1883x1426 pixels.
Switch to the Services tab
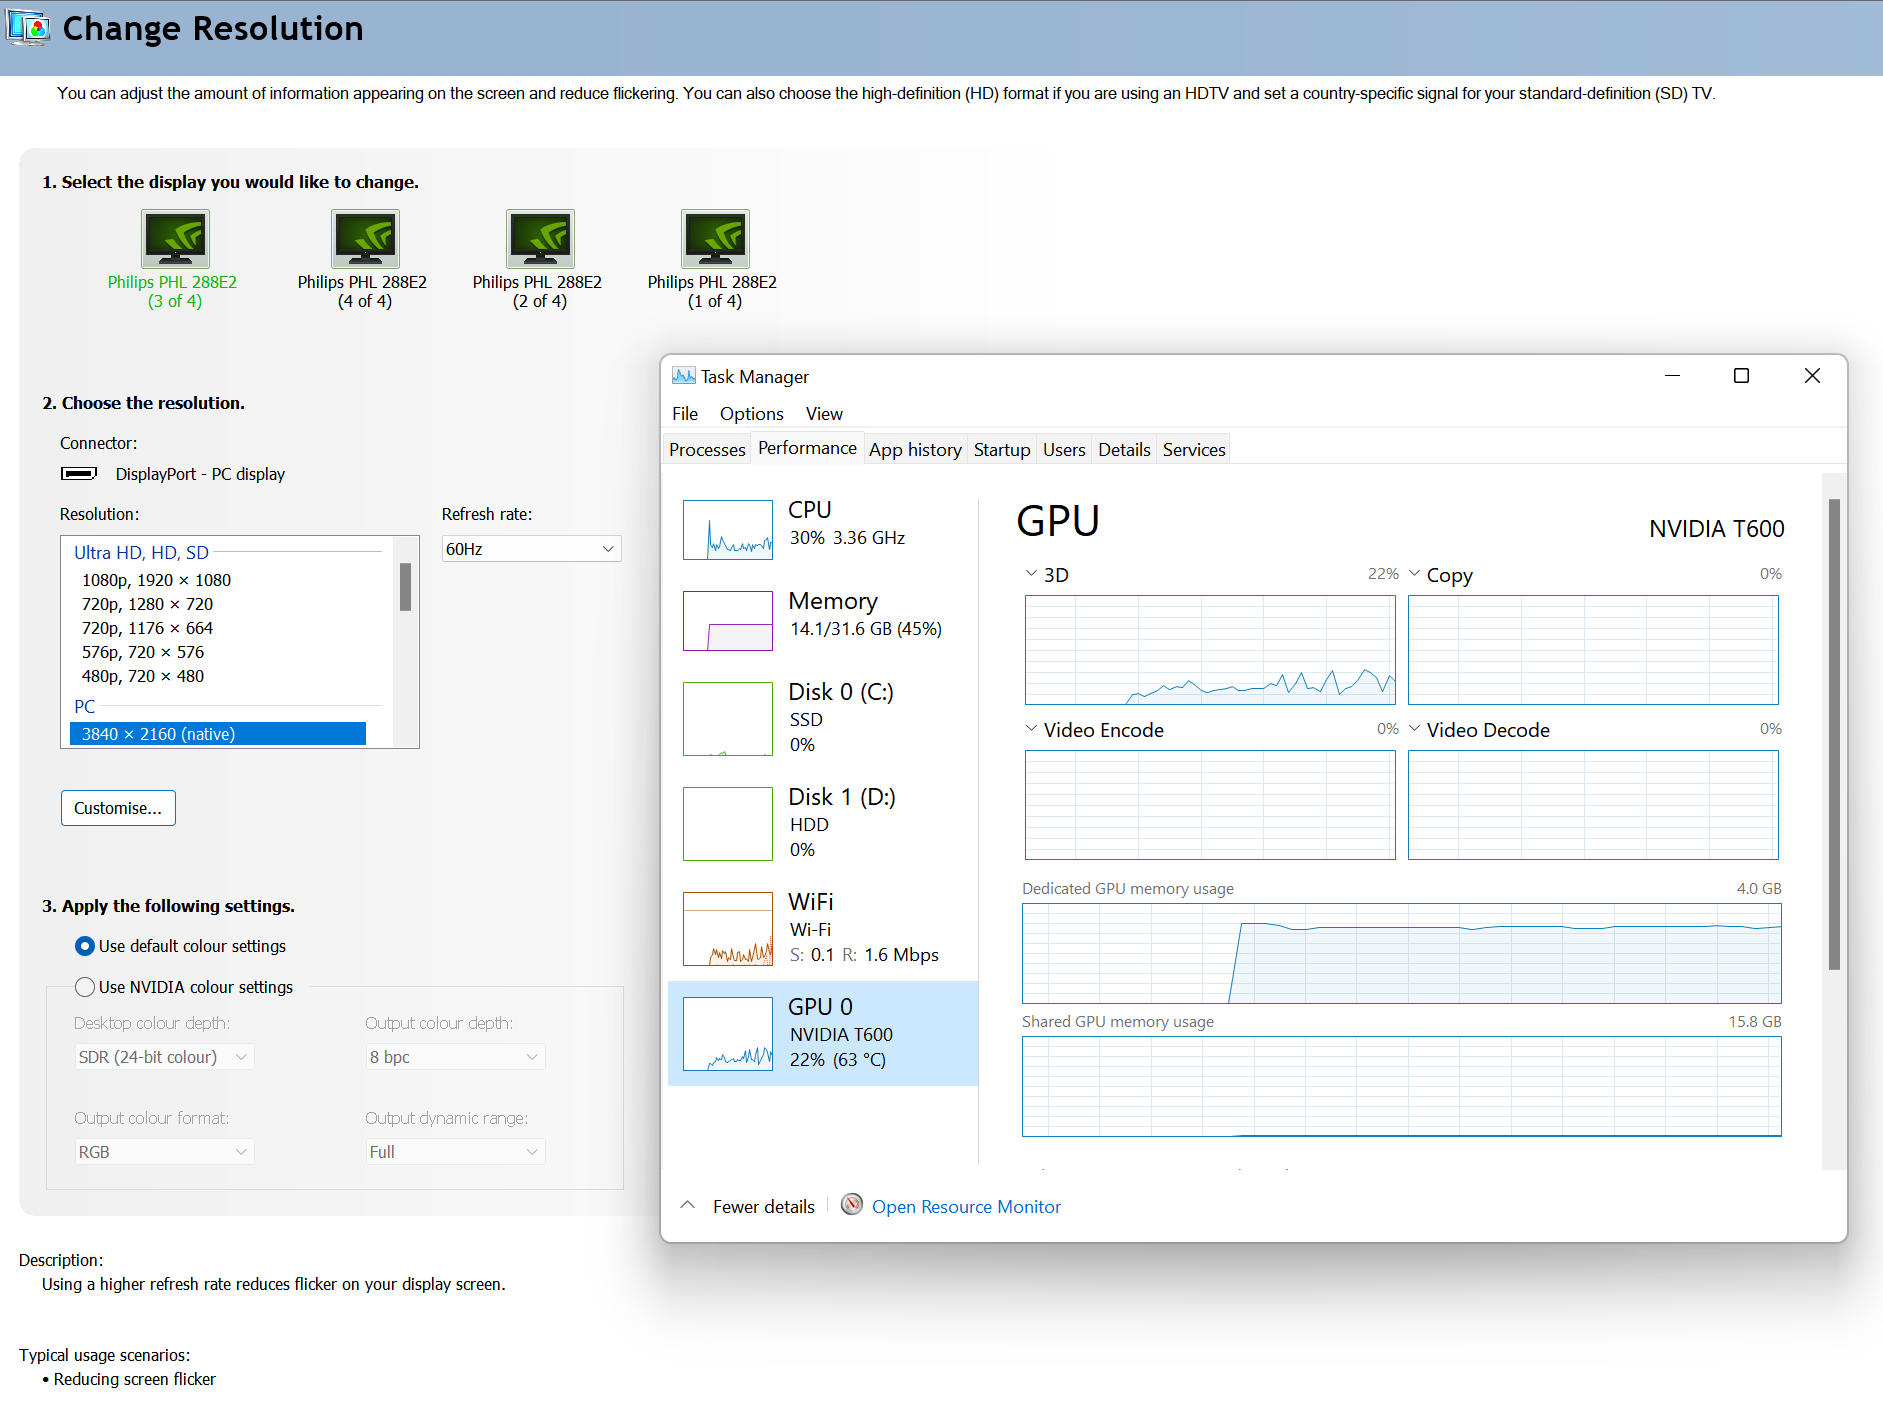point(1194,450)
